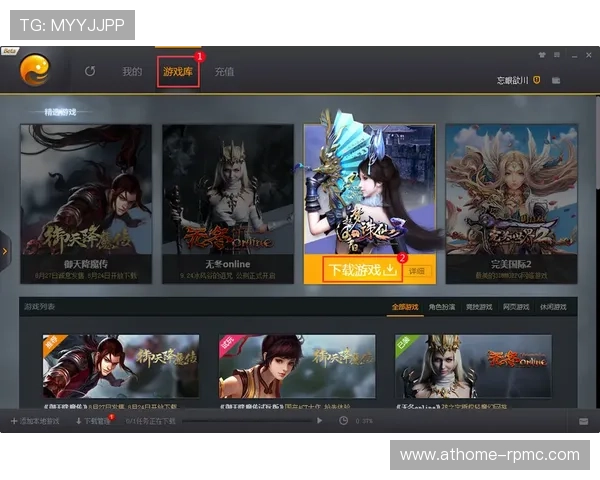Open 下载管理 download manager

[93, 421]
